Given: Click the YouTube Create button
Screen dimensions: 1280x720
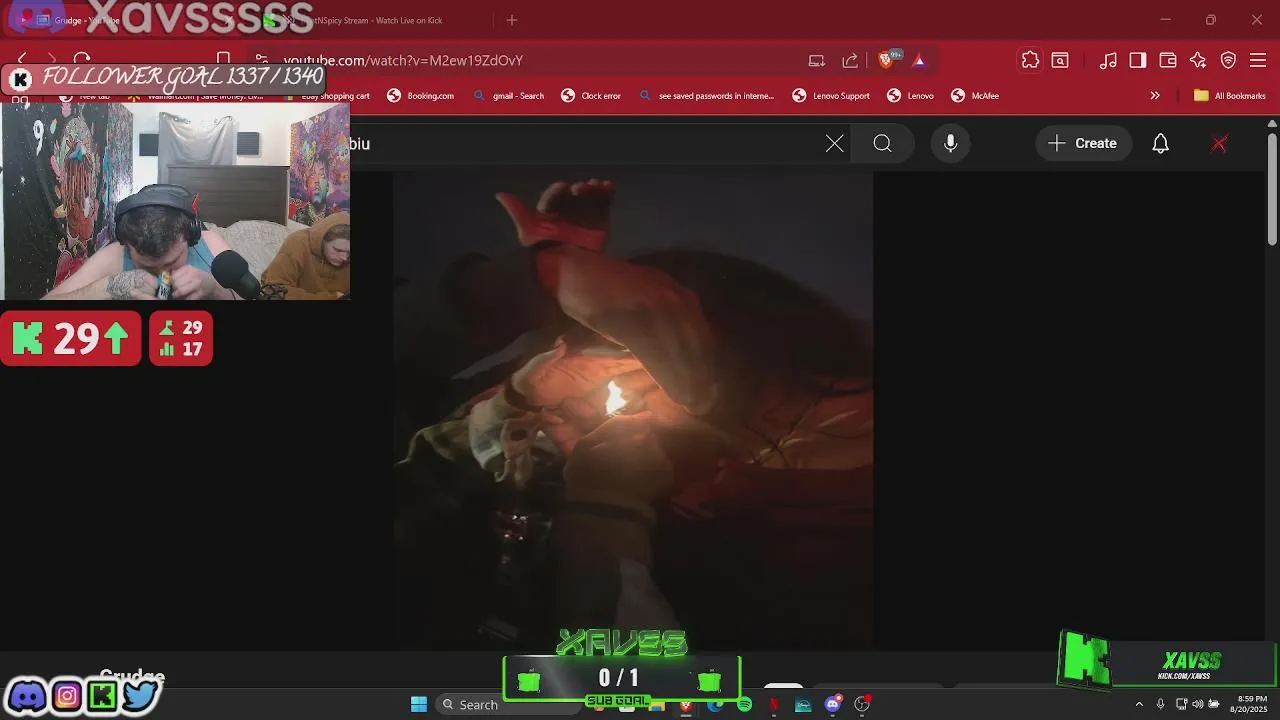Looking at the screenshot, I should pos(1083,143).
